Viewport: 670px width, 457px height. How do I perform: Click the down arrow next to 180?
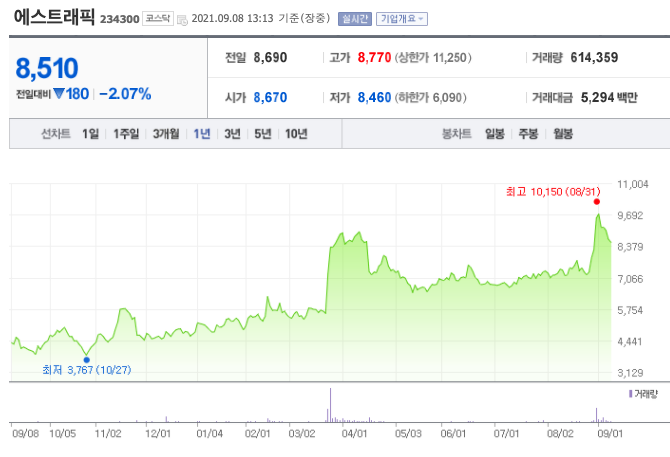point(59,94)
